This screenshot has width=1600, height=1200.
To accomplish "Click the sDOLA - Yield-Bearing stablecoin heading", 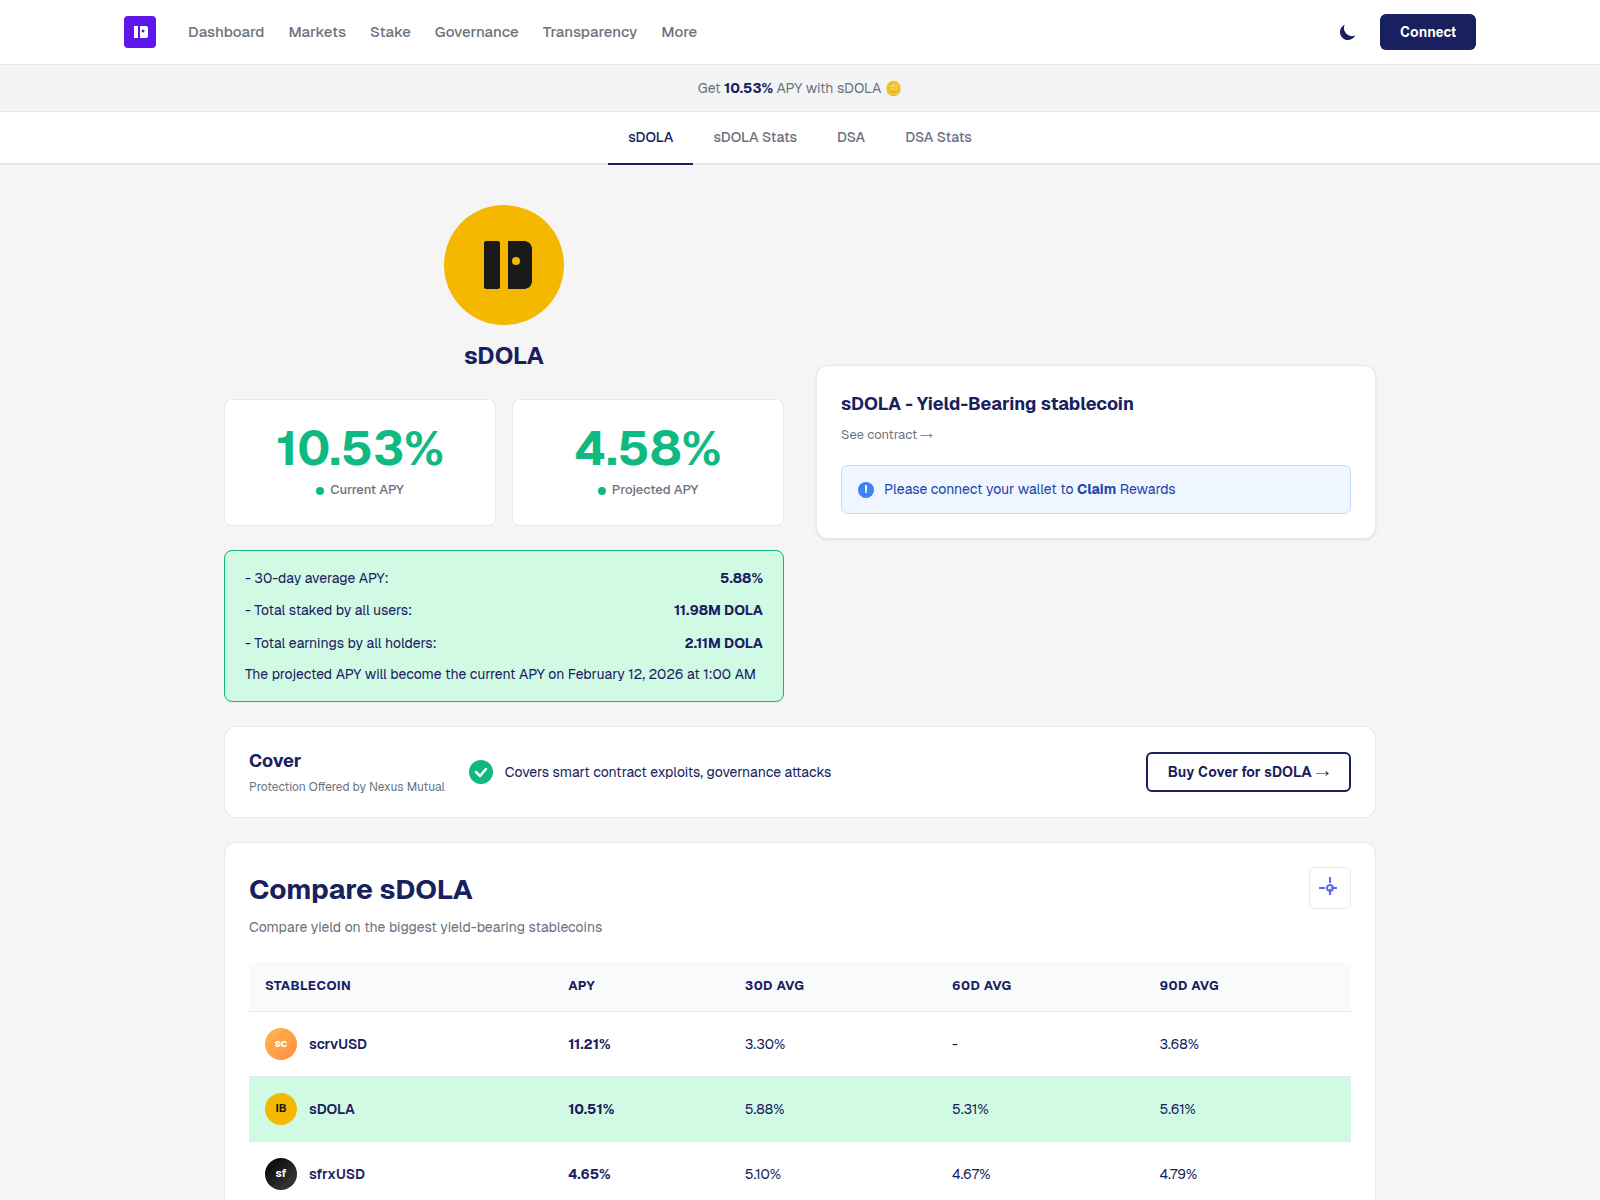I will coord(987,404).
